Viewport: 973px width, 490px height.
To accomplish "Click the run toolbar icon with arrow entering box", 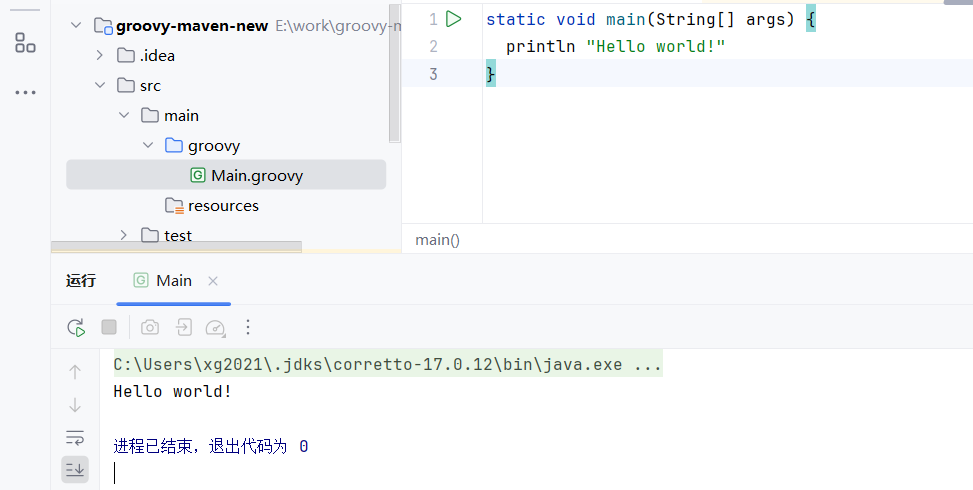I will pos(183,327).
